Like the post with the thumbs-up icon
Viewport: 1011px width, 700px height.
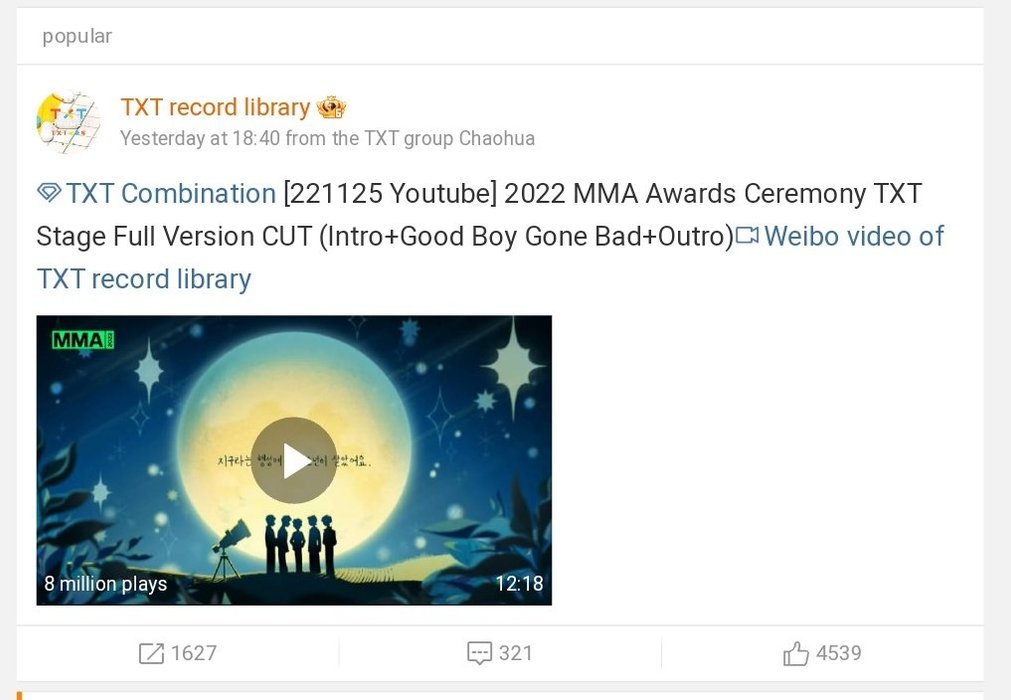pyautogui.click(x=796, y=653)
